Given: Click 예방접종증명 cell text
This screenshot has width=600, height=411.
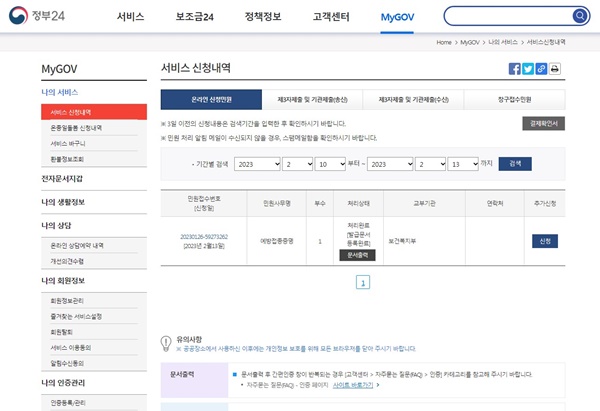Looking at the screenshot, I should (x=277, y=241).
